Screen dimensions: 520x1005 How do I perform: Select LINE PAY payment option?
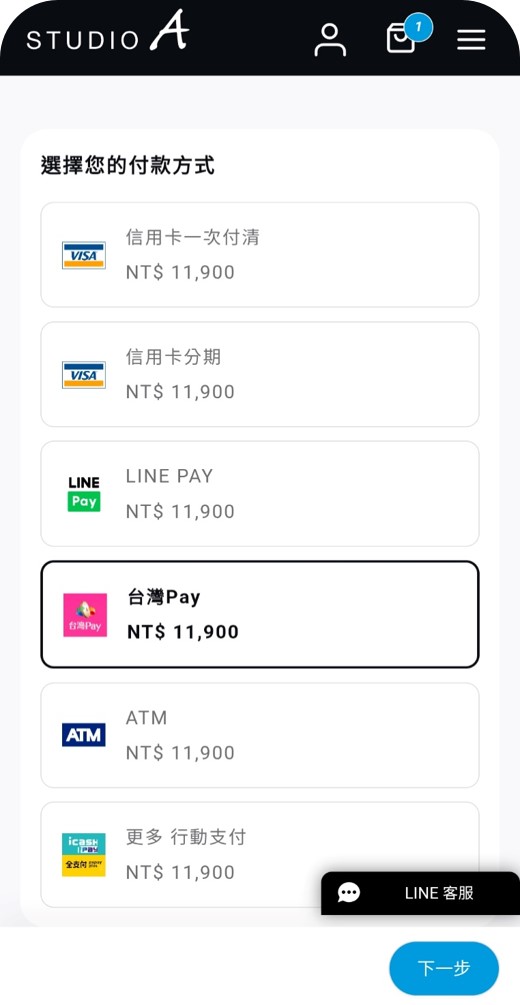click(x=260, y=494)
